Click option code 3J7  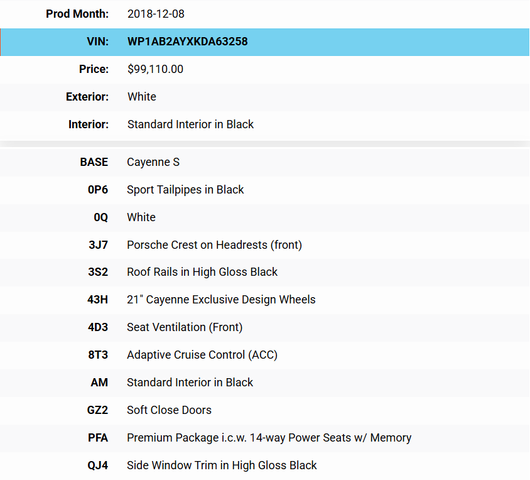[x=98, y=245]
